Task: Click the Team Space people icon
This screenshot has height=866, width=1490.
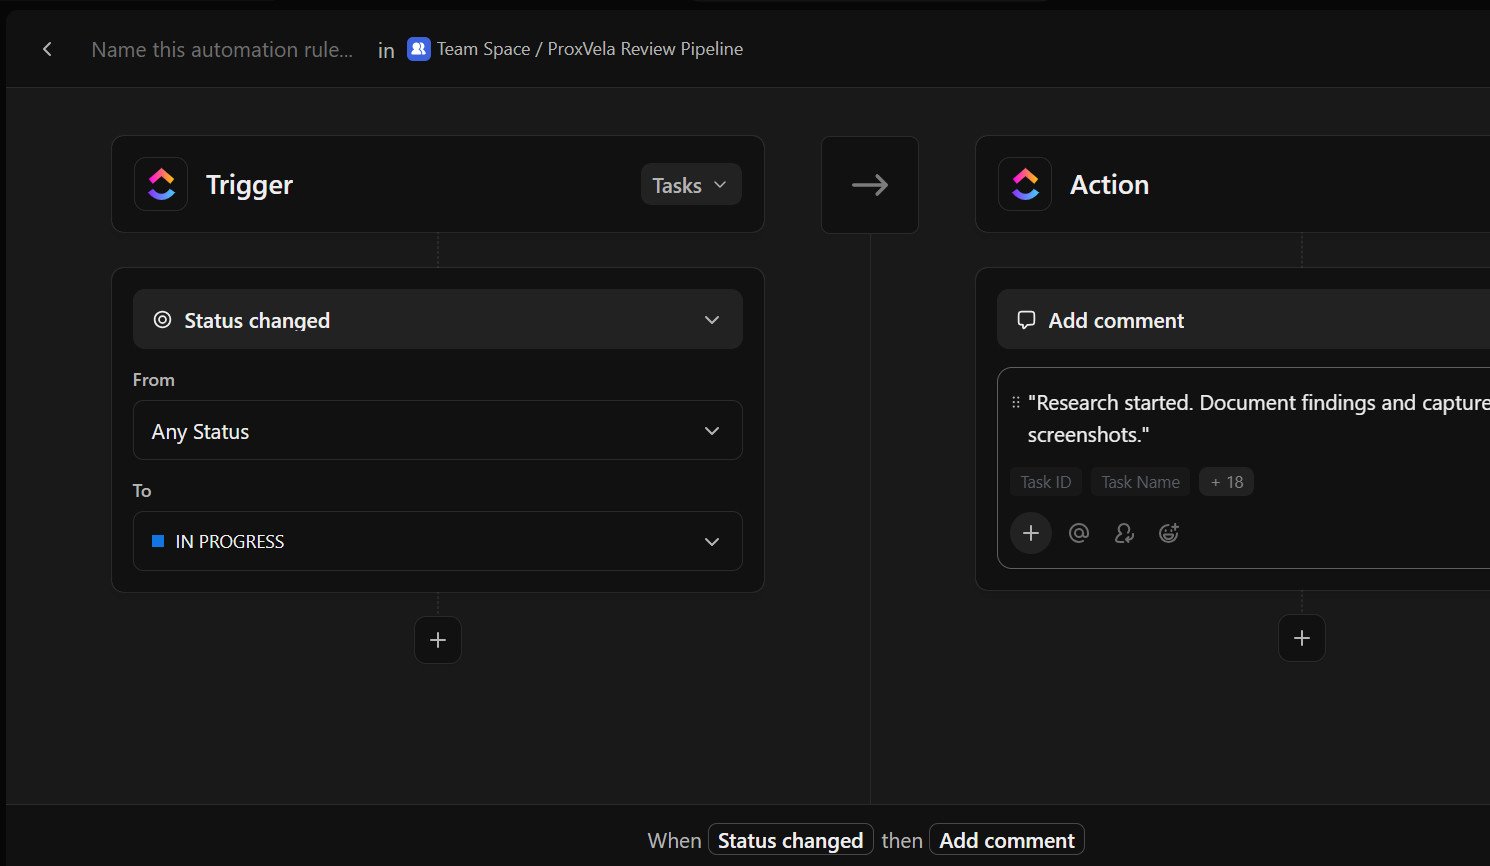Action: tap(419, 49)
